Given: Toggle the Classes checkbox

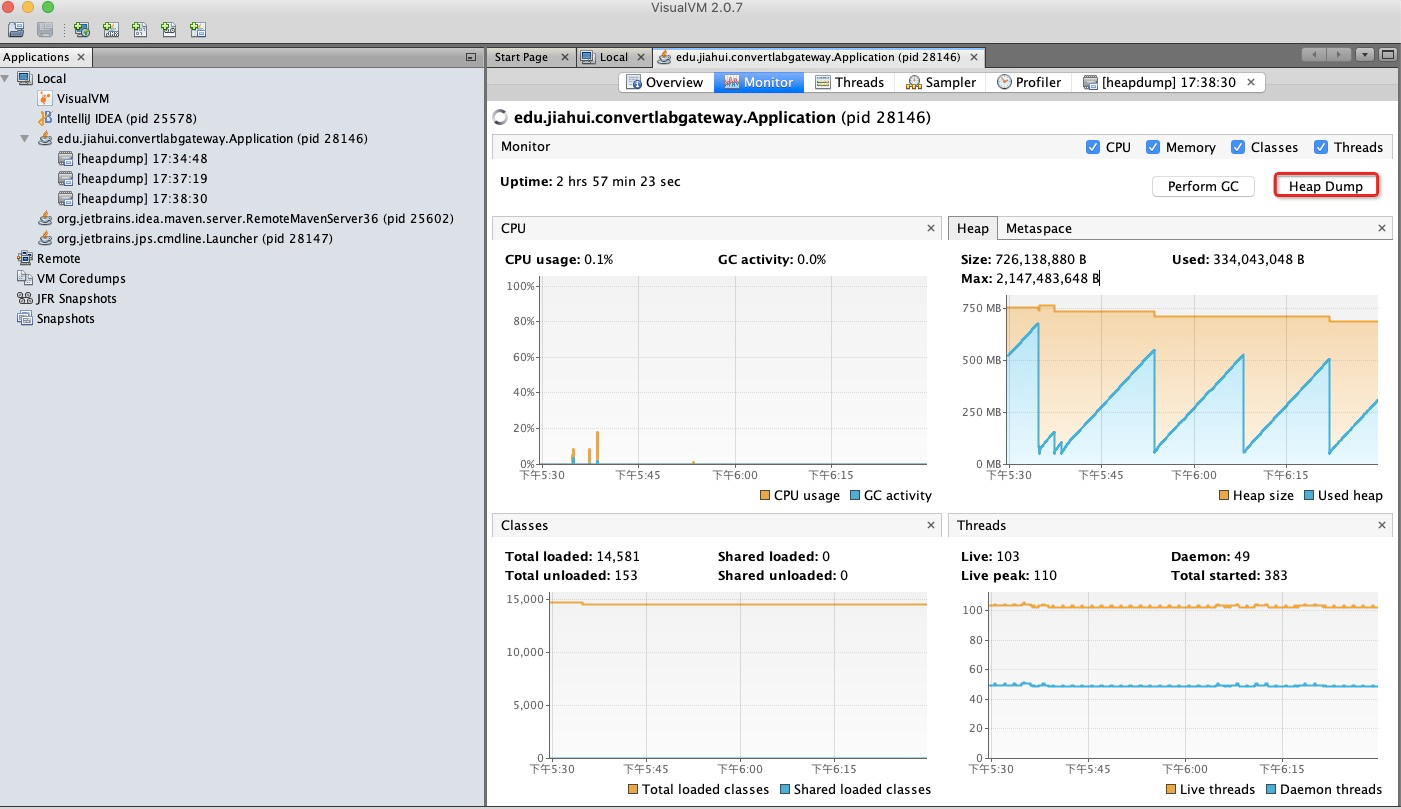Looking at the screenshot, I should [1238, 147].
